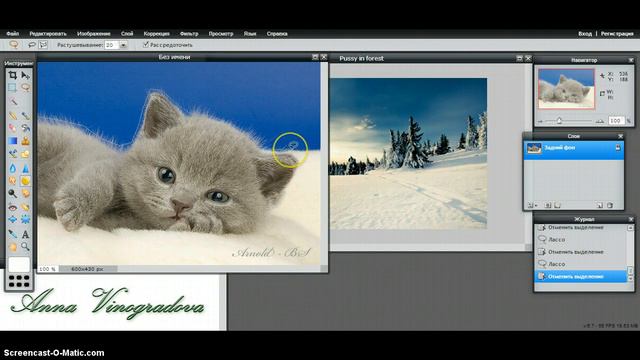Select the Bloat tool

pyautogui.click(x=13, y=220)
